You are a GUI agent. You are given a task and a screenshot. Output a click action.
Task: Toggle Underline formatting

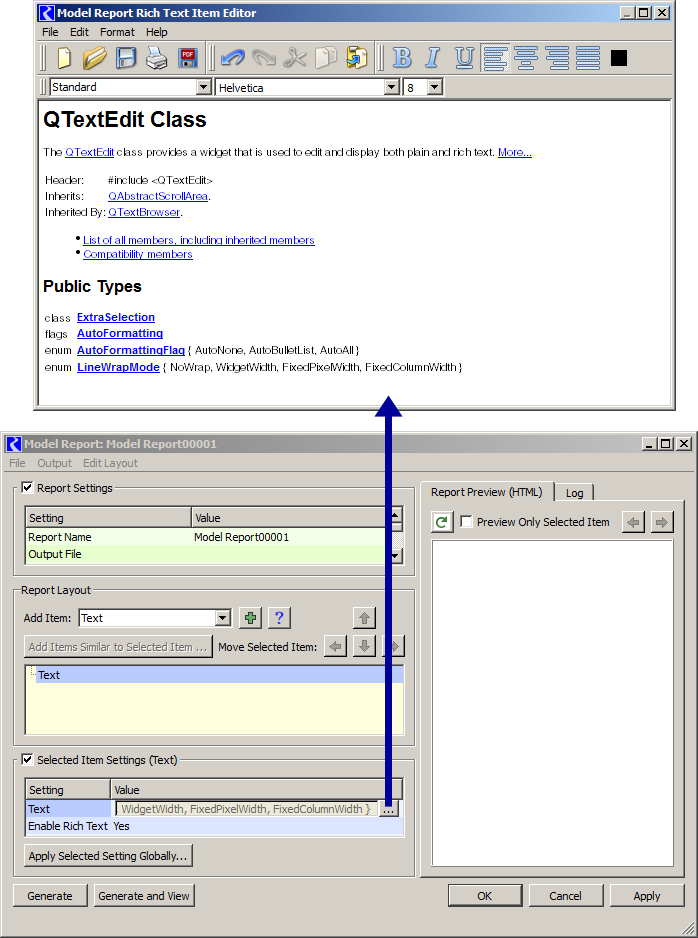[464, 58]
